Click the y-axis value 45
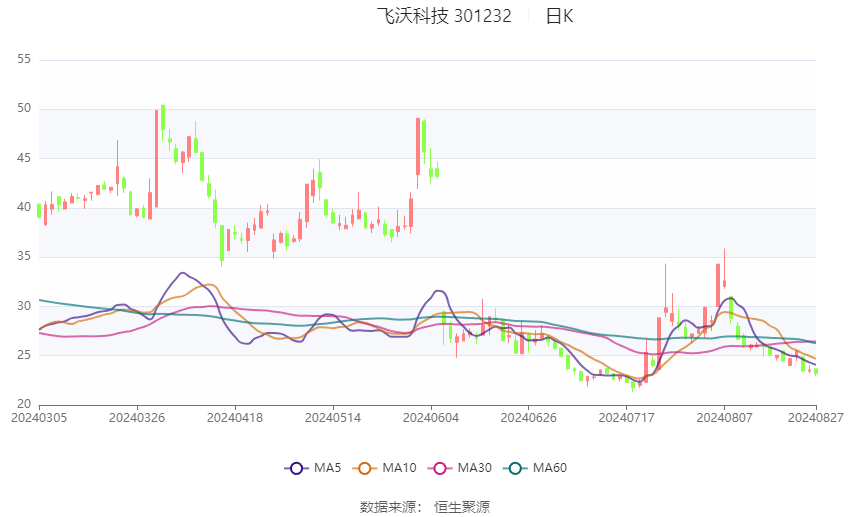850x517 pixels. pos(24,158)
